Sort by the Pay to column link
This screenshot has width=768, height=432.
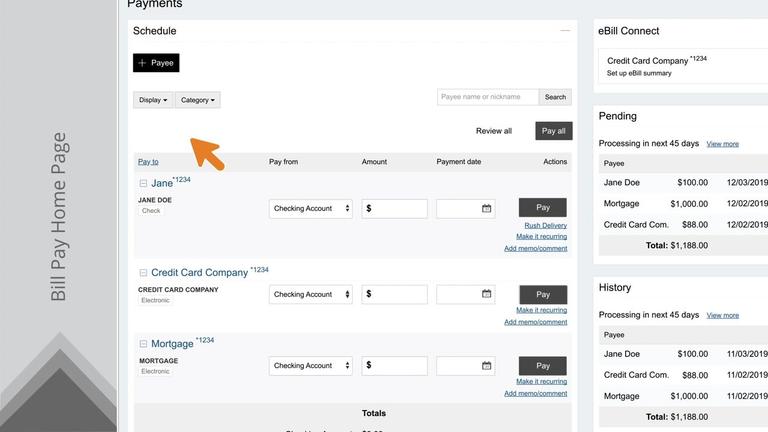point(148,162)
